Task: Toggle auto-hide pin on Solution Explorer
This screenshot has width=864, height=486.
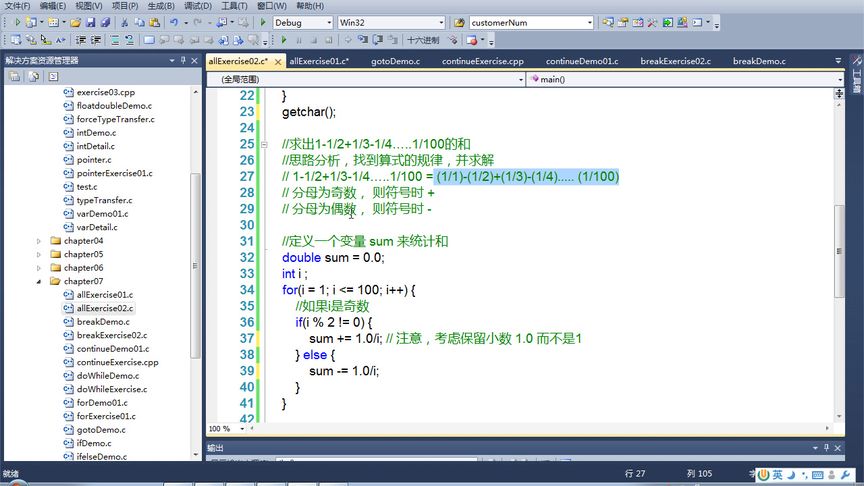Action: [x=183, y=61]
